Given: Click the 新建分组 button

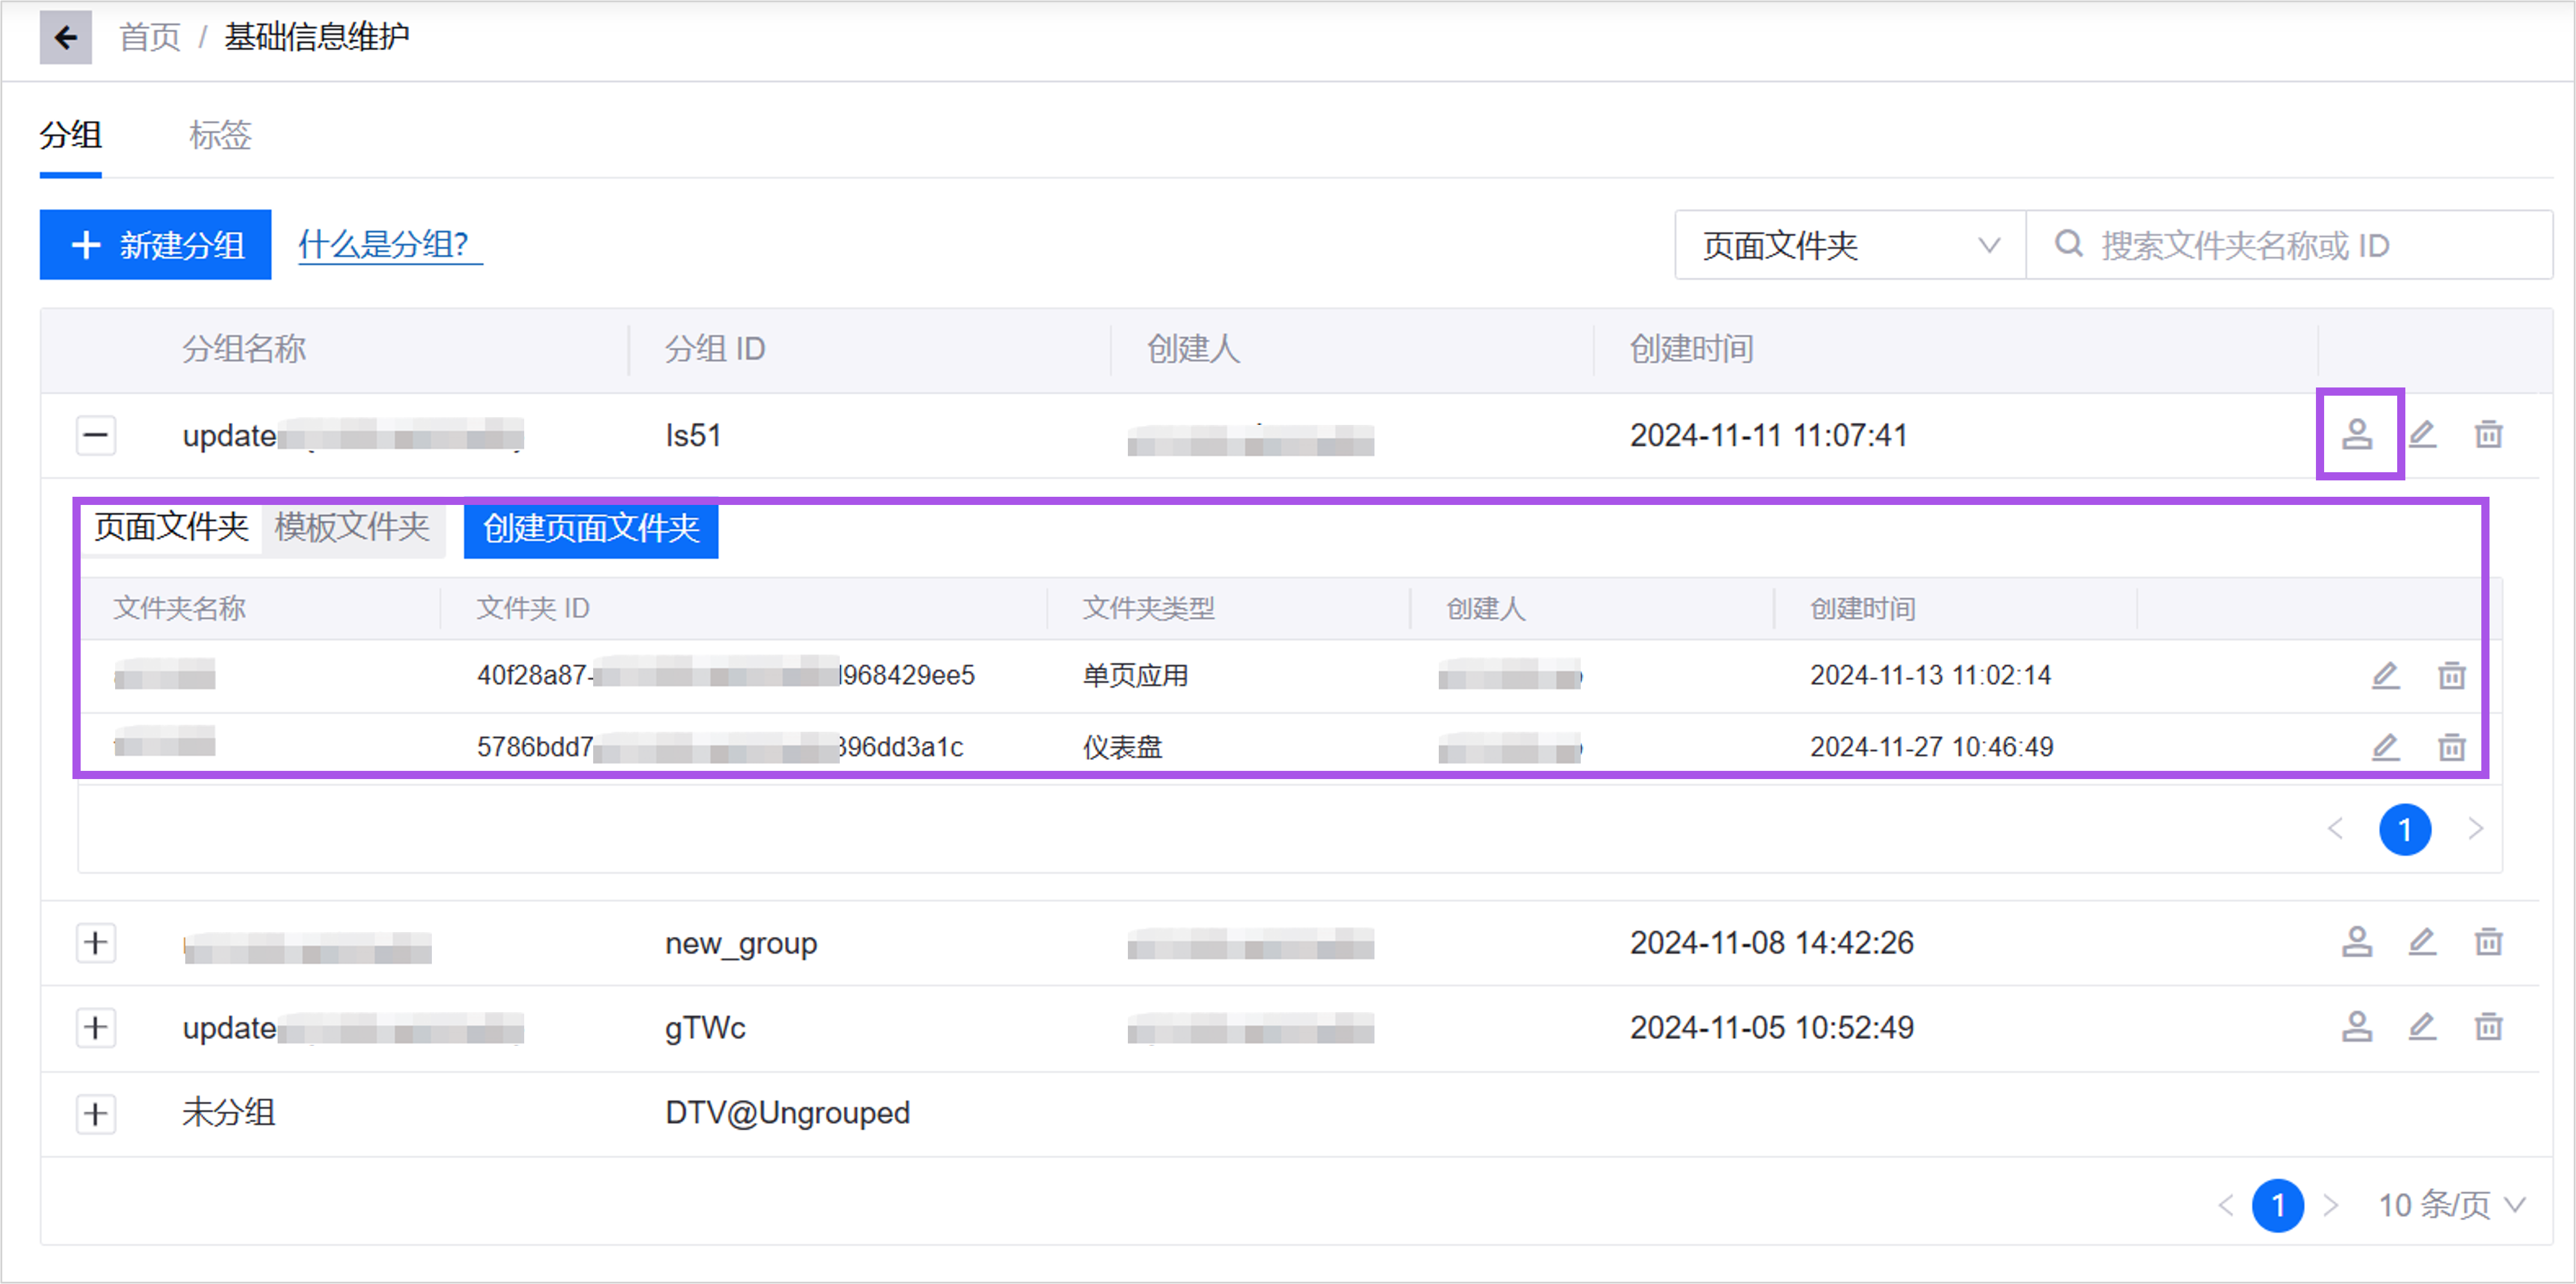Looking at the screenshot, I should (x=156, y=245).
